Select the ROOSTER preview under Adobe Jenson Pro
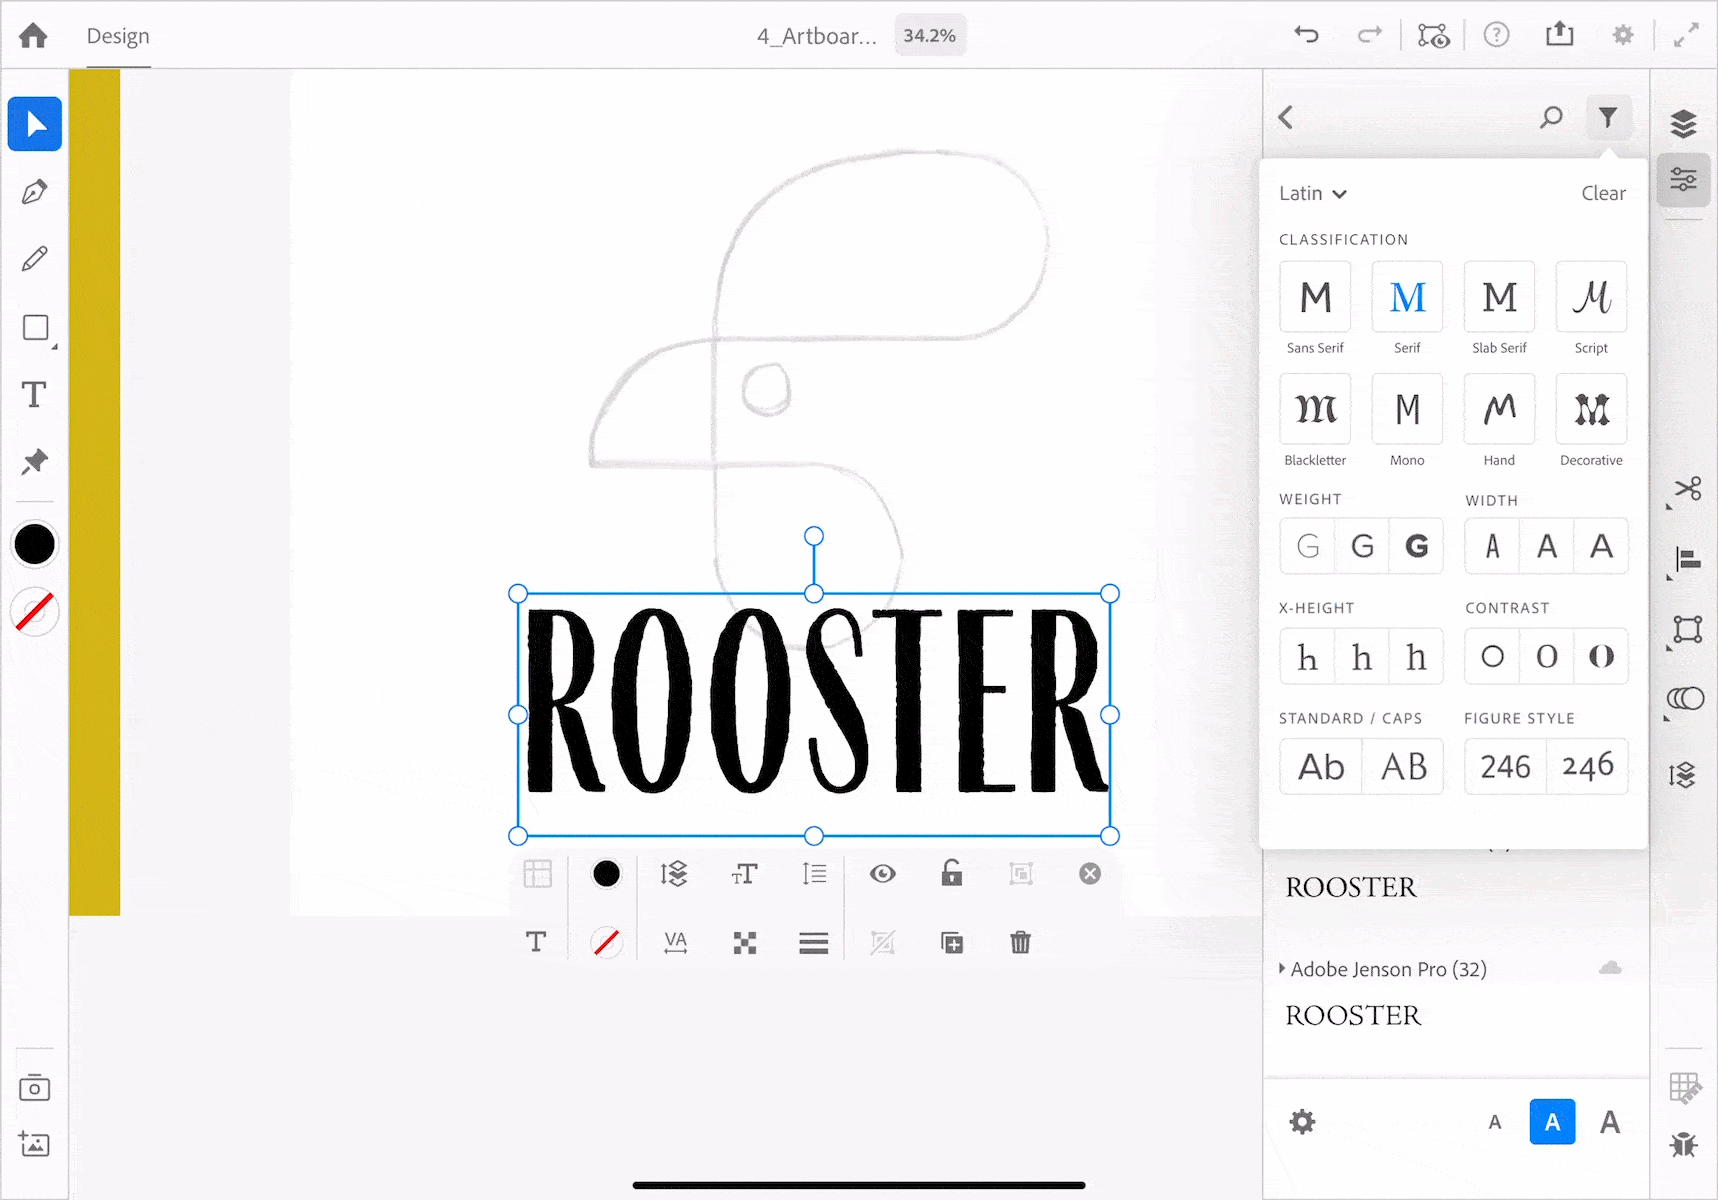The image size is (1718, 1200). point(1352,1015)
